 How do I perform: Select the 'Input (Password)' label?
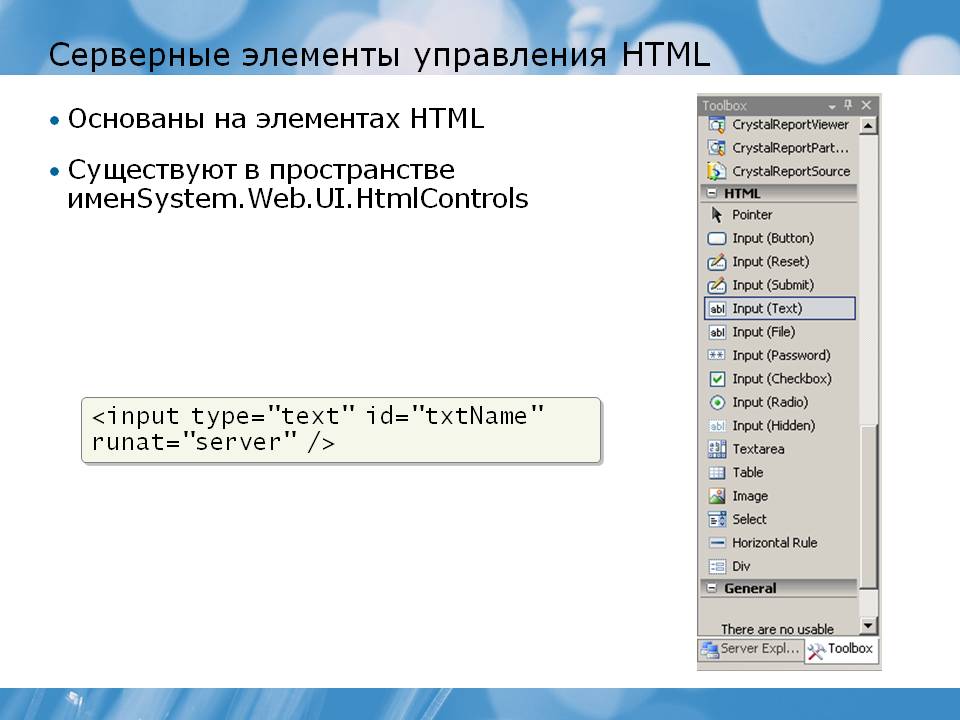(x=781, y=356)
